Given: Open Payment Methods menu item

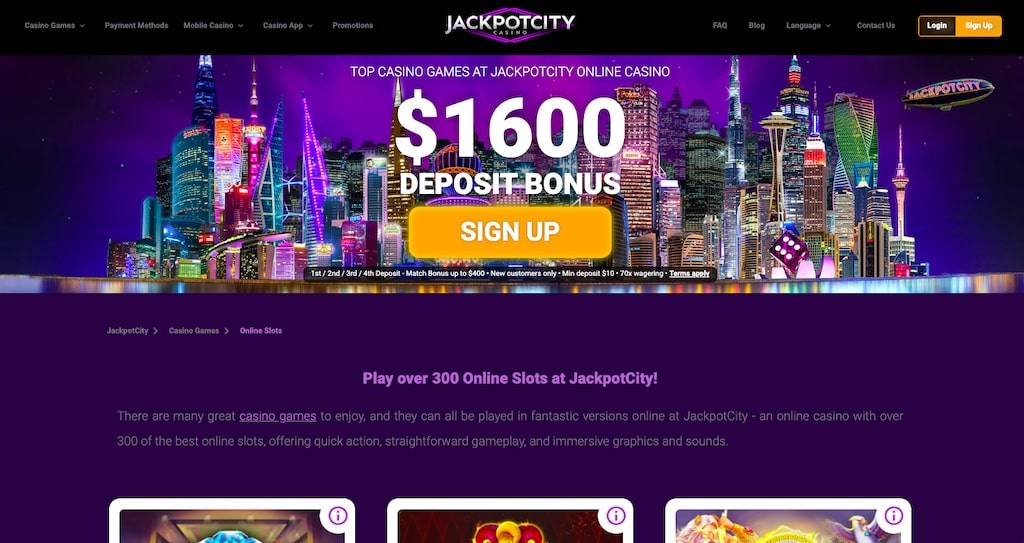Looking at the screenshot, I should [136, 25].
